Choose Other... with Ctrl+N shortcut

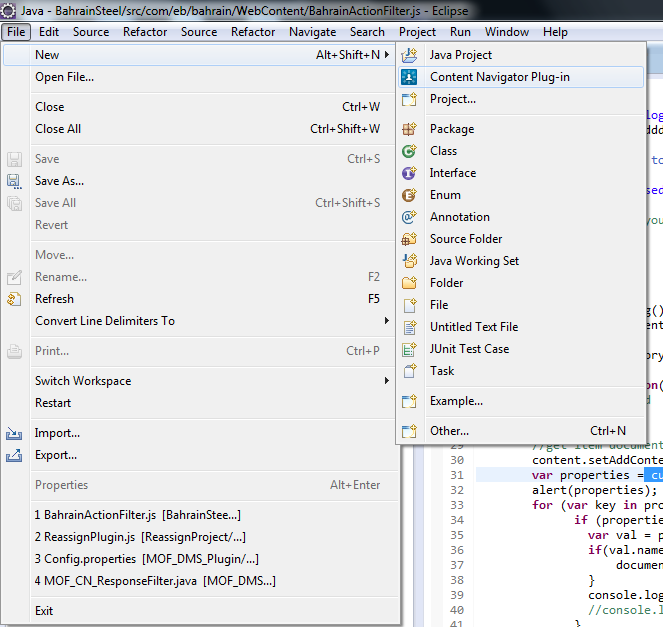[521, 431]
